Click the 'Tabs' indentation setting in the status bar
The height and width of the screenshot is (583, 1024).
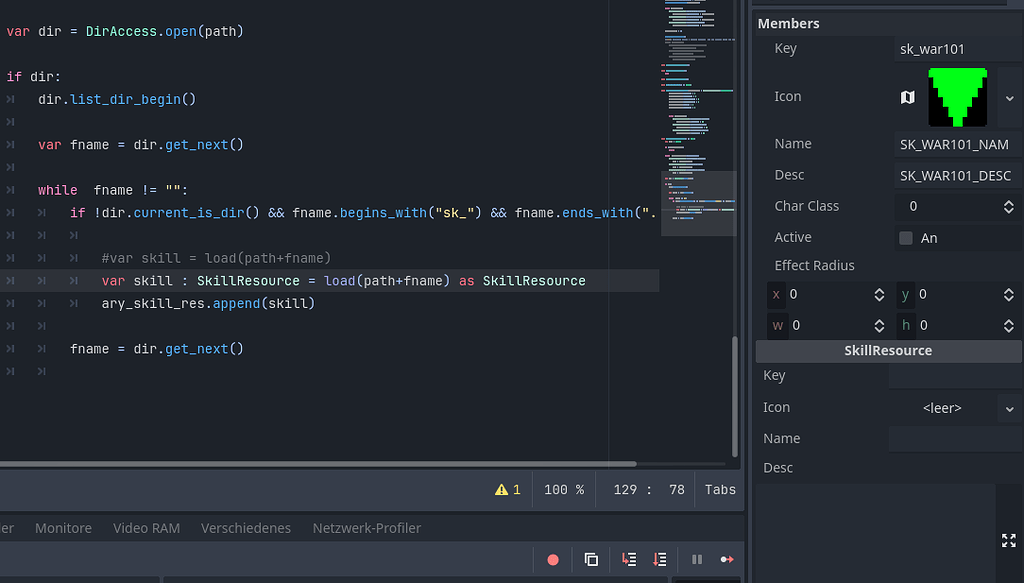point(719,489)
